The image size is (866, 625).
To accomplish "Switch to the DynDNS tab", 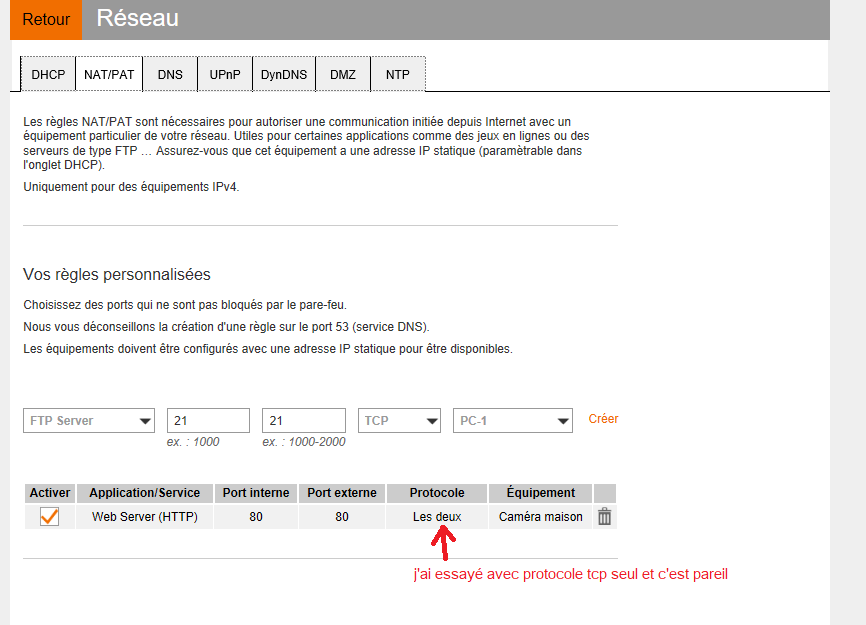I will (x=284, y=75).
